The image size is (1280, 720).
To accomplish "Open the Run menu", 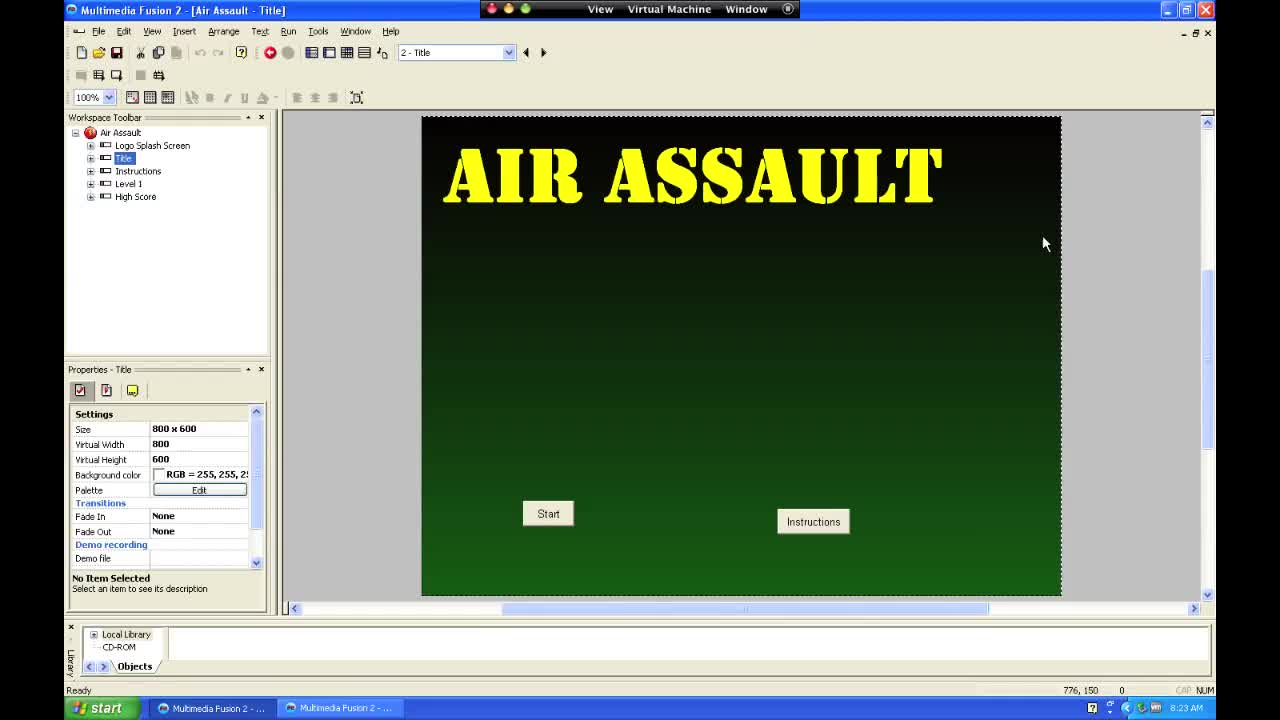I will (288, 31).
